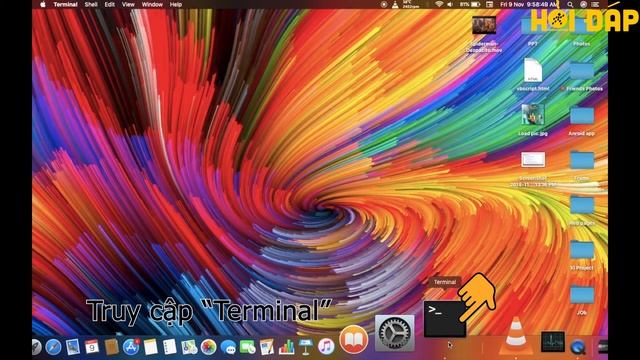The height and width of the screenshot is (360, 640).
Task: Open System Preferences from the Dock
Action: pos(394,333)
